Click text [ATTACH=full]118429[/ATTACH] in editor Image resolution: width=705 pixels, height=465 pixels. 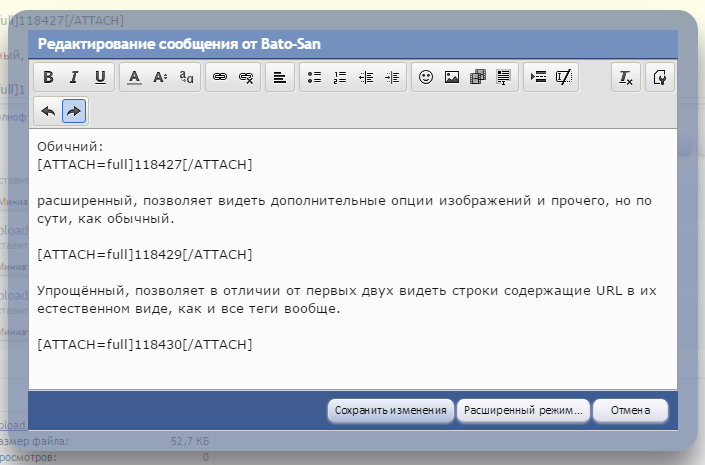(x=145, y=255)
